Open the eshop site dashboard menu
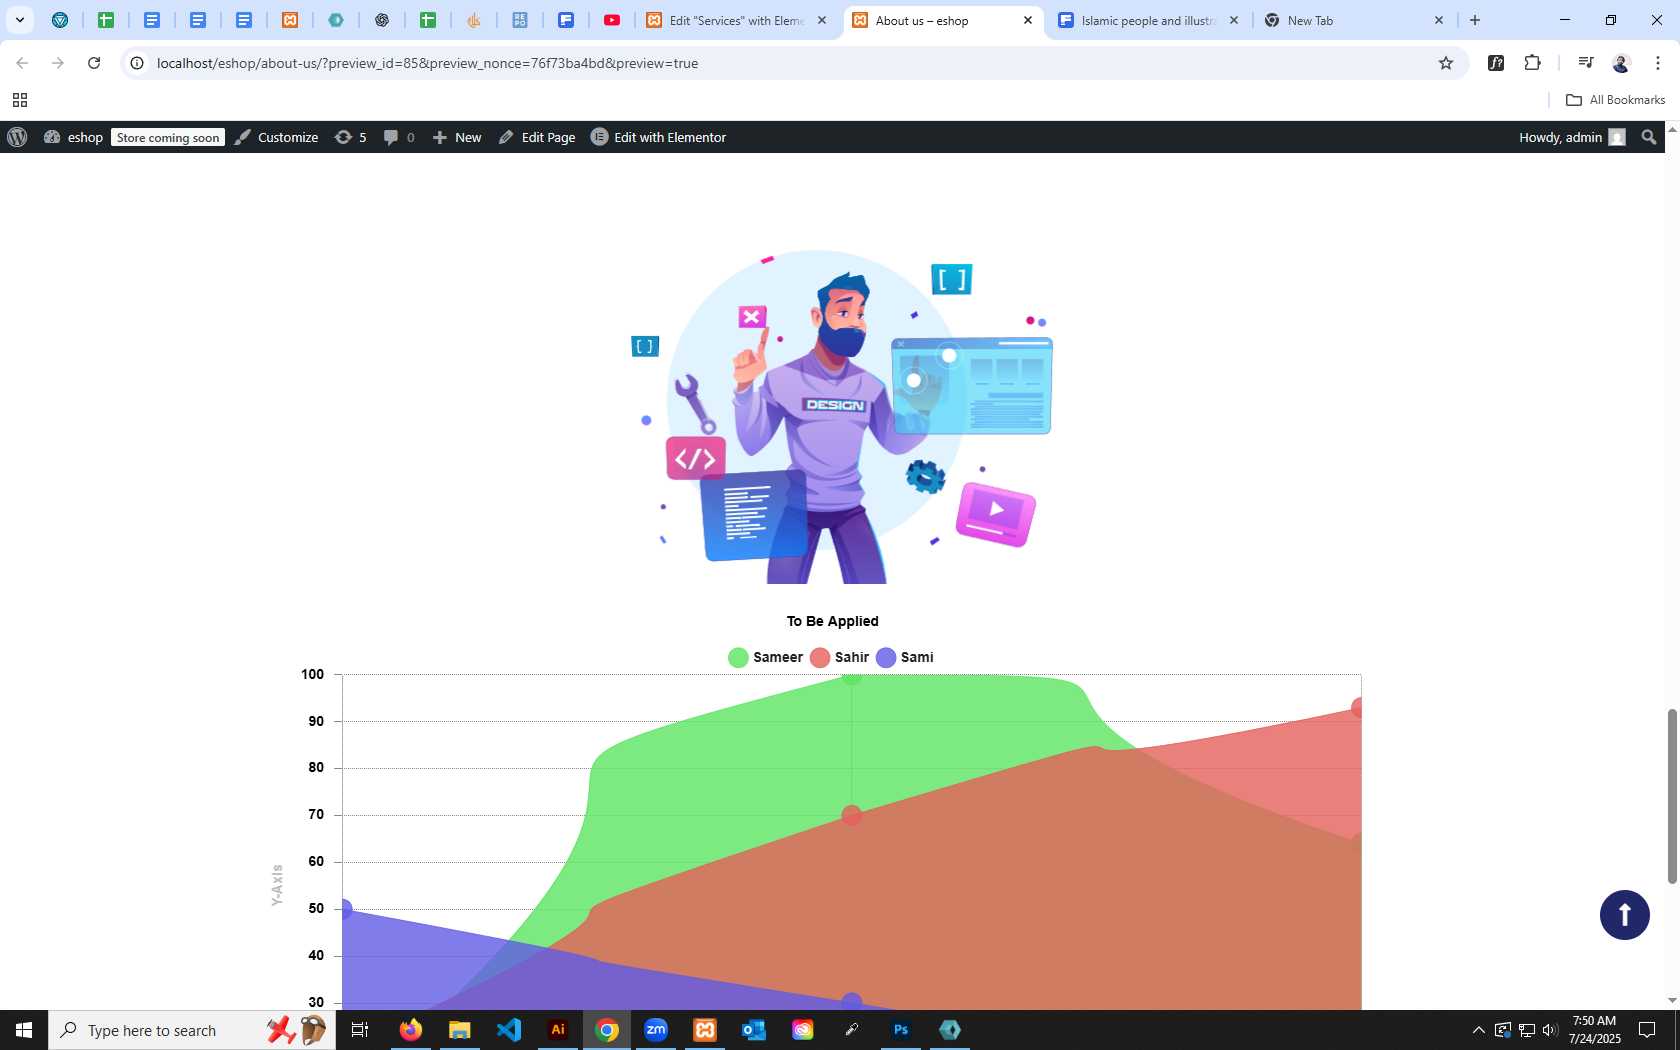This screenshot has height=1050, width=1680. tap(74, 137)
